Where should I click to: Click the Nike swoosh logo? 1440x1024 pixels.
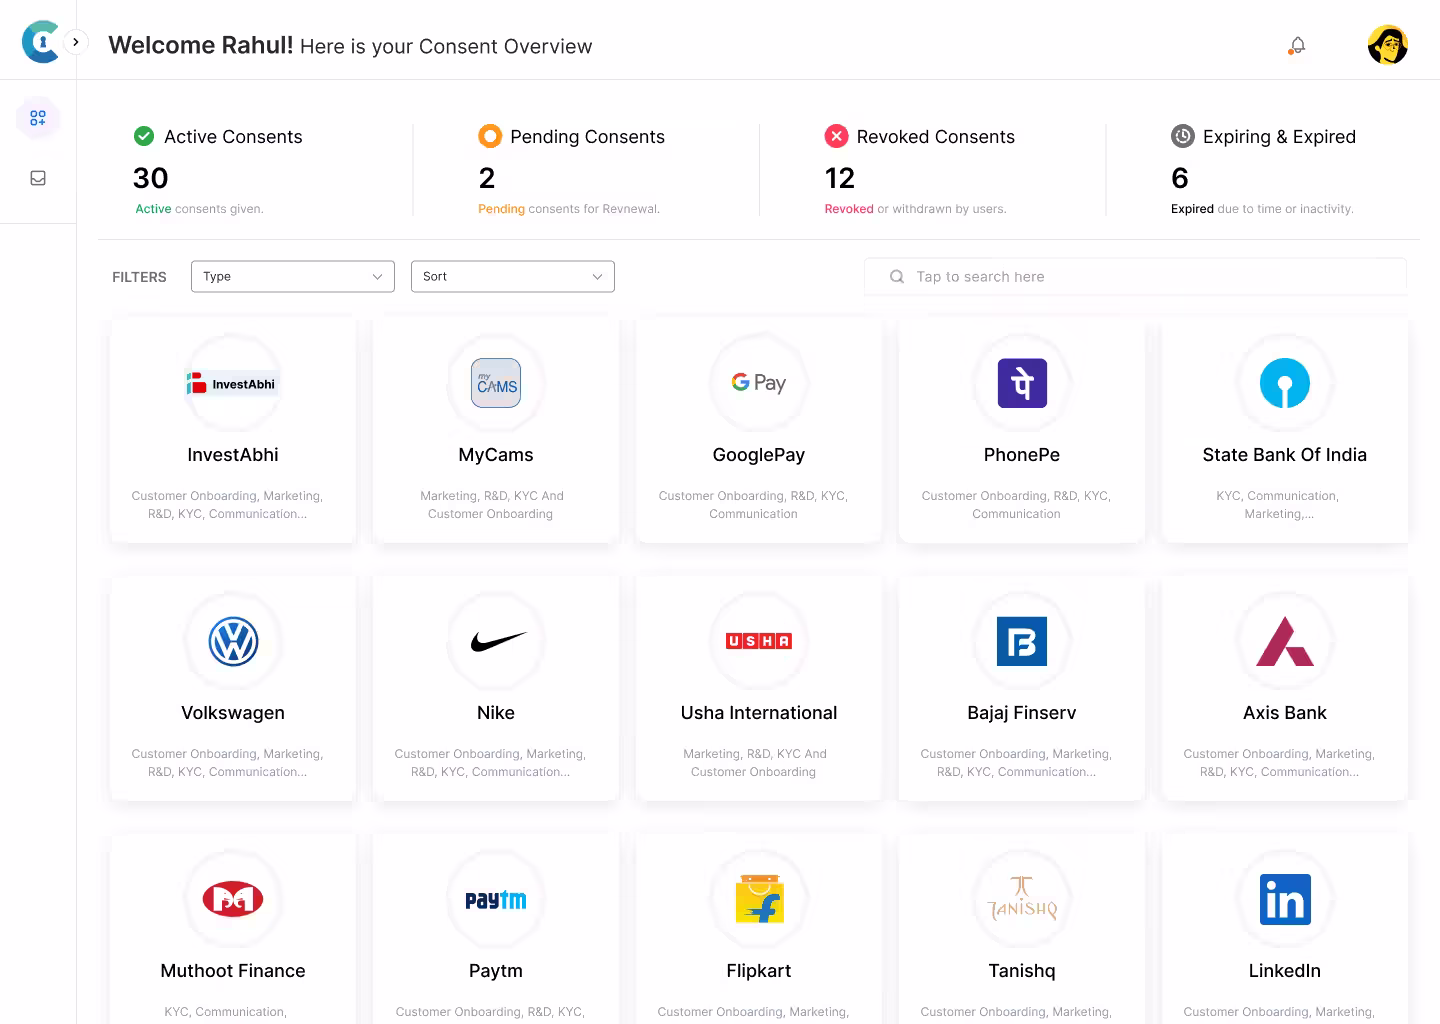(498, 641)
